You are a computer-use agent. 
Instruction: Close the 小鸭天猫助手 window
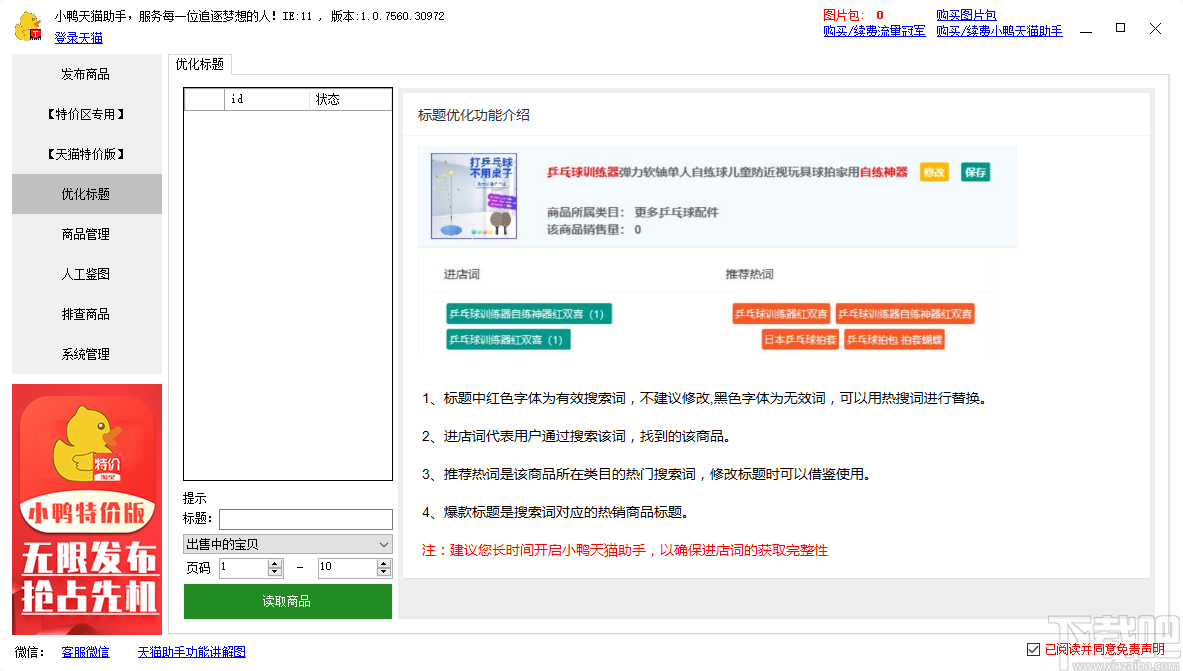tap(1155, 29)
